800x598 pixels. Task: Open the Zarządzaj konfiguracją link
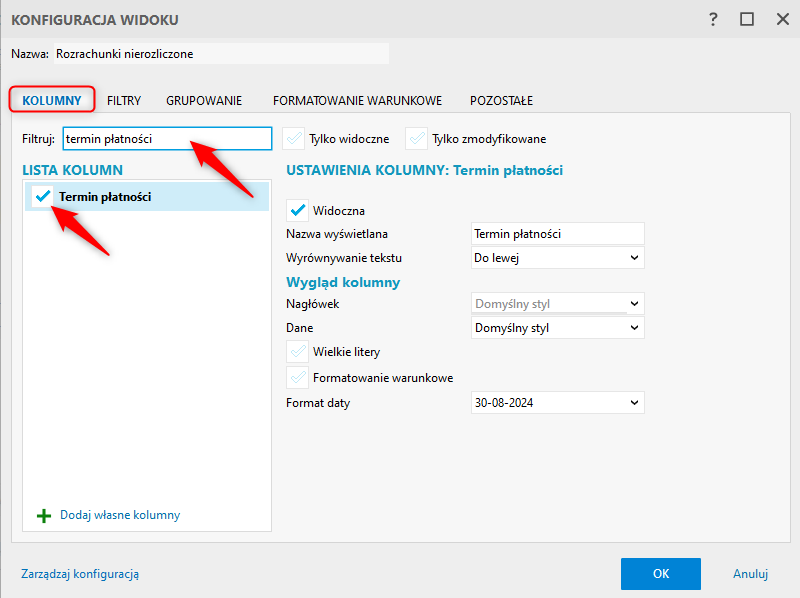click(80, 574)
